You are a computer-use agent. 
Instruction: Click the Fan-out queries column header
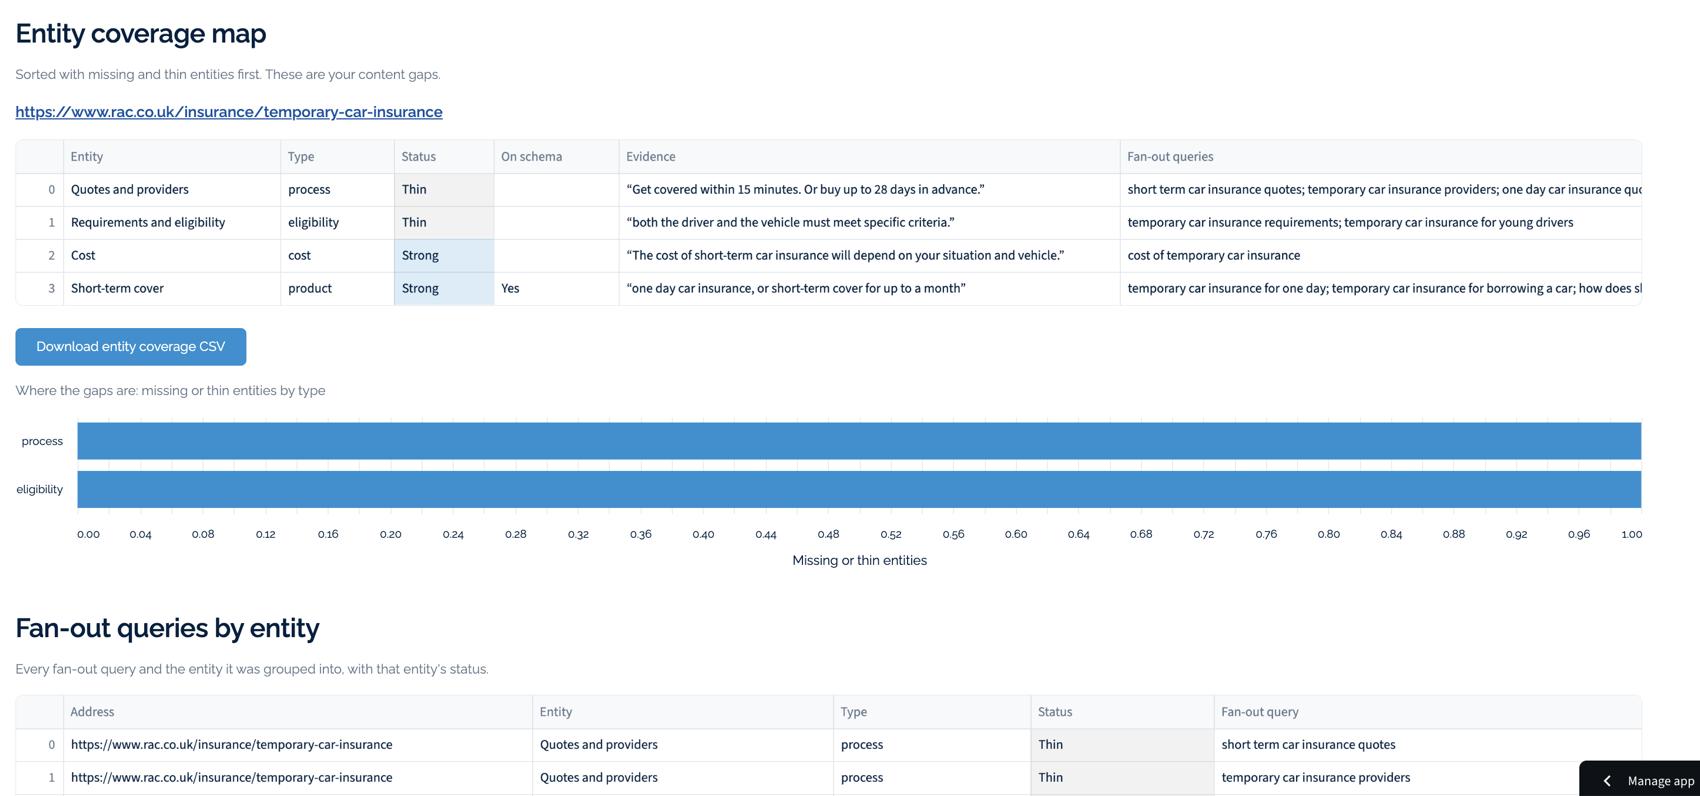1381,157
